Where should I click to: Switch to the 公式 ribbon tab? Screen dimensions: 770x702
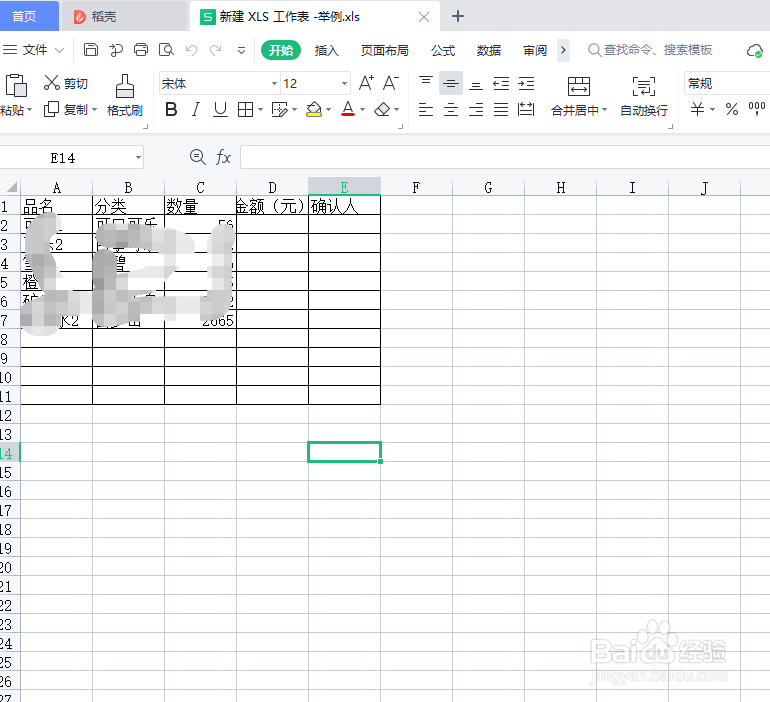click(x=443, y=50)
